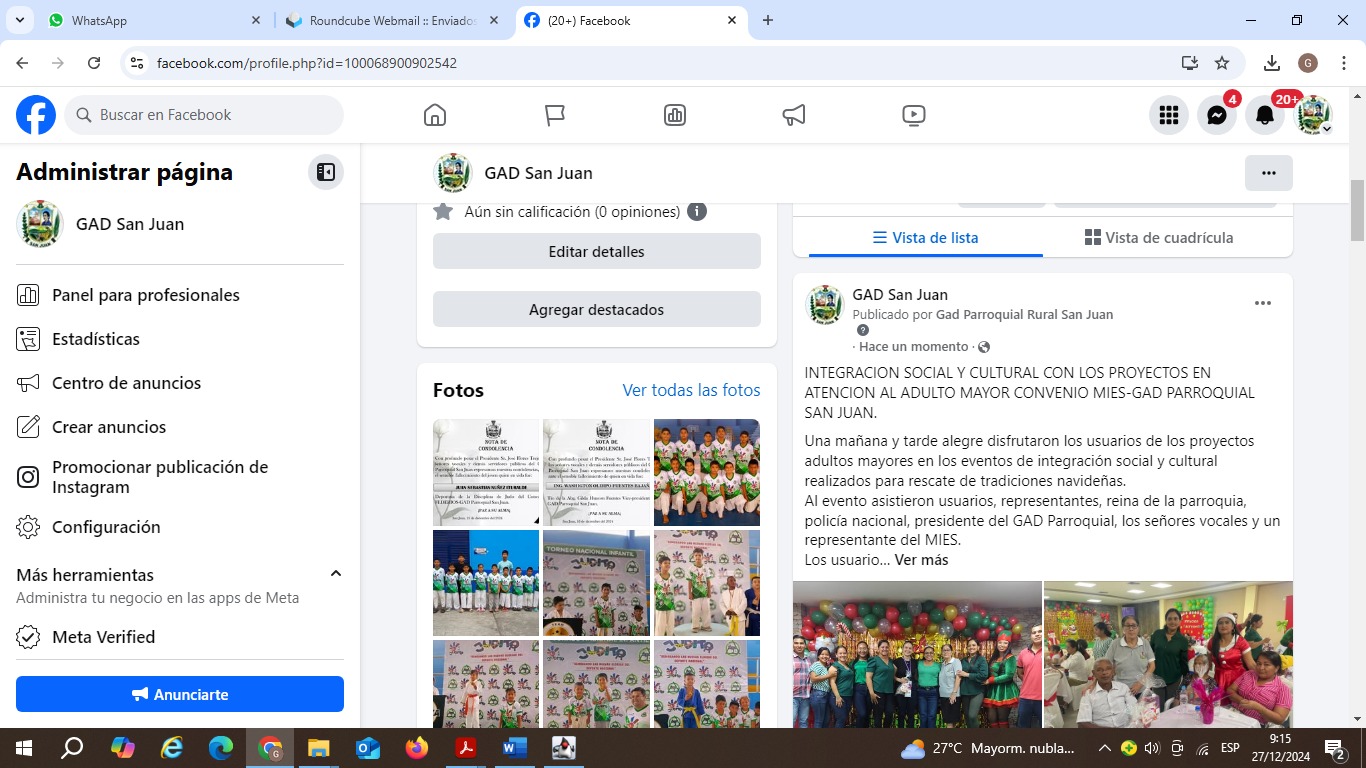
Task: Open the Ver todas las fotos link
Action: pyautogui.click(x=691, y=390)
